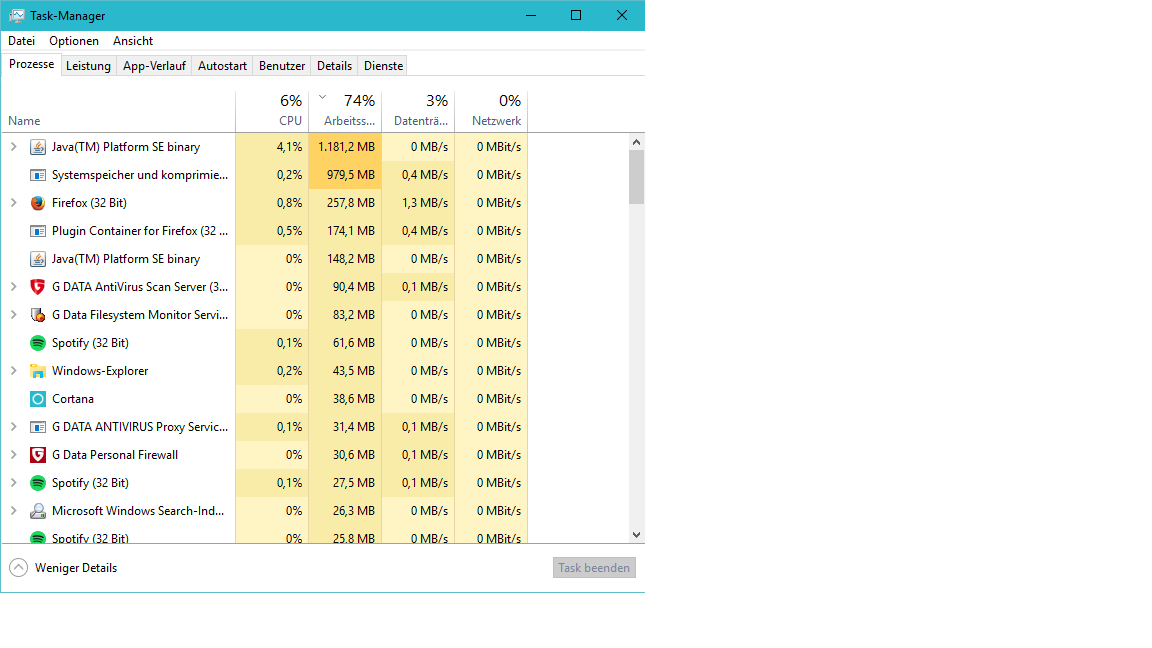The image size is (1152, 648).
Task: Click the G Data Filesystem Monitor icon
Action: pos(37,314)
